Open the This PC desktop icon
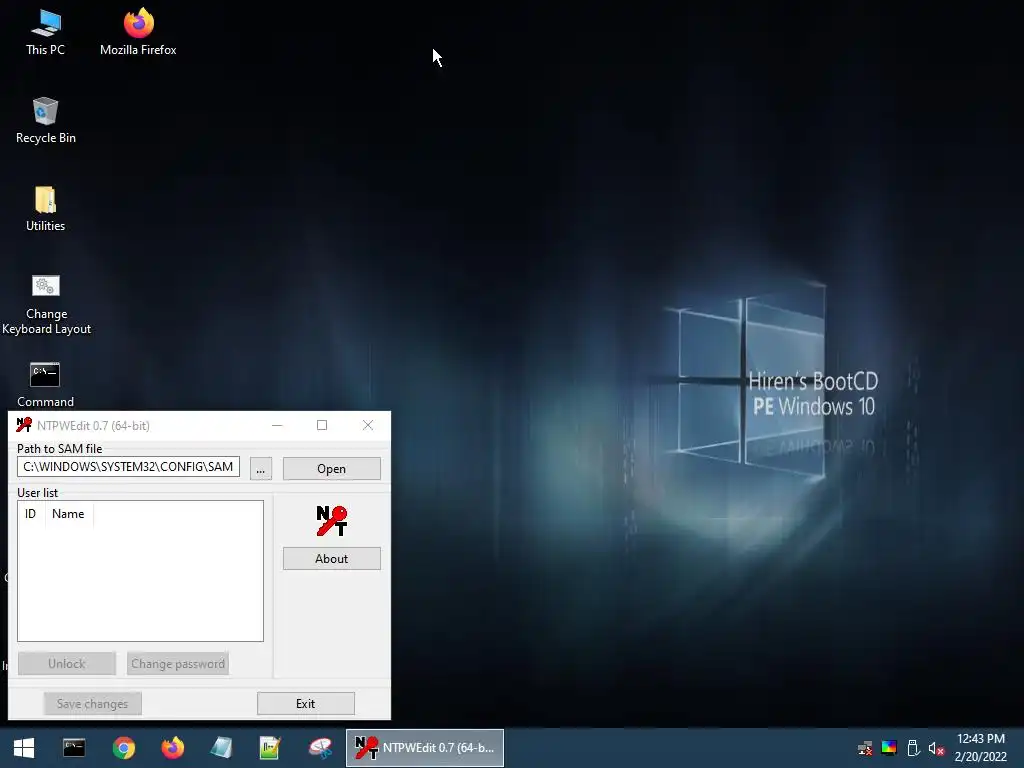The height and width of the screenshot is (768, 1024). pyautogui.click(x=45, y=33)
